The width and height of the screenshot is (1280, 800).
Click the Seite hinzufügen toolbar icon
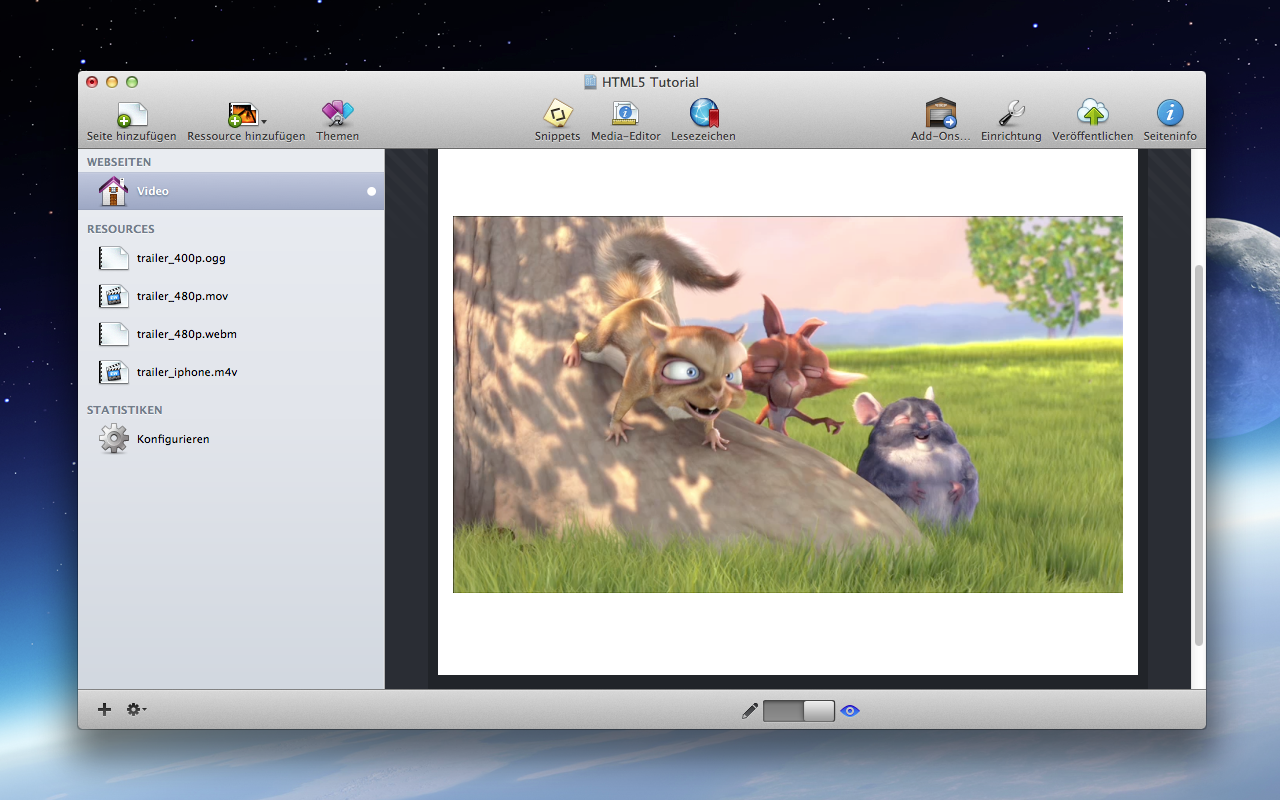click(132, 114)
